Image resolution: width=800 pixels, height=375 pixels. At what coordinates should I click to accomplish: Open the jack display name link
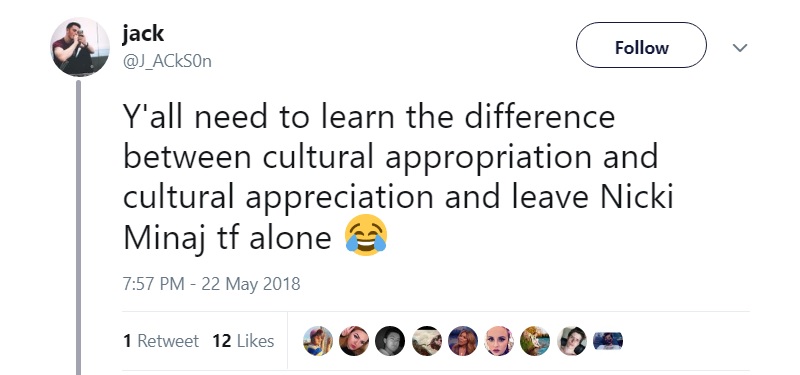pyautogui.click(x=143, y=34)
